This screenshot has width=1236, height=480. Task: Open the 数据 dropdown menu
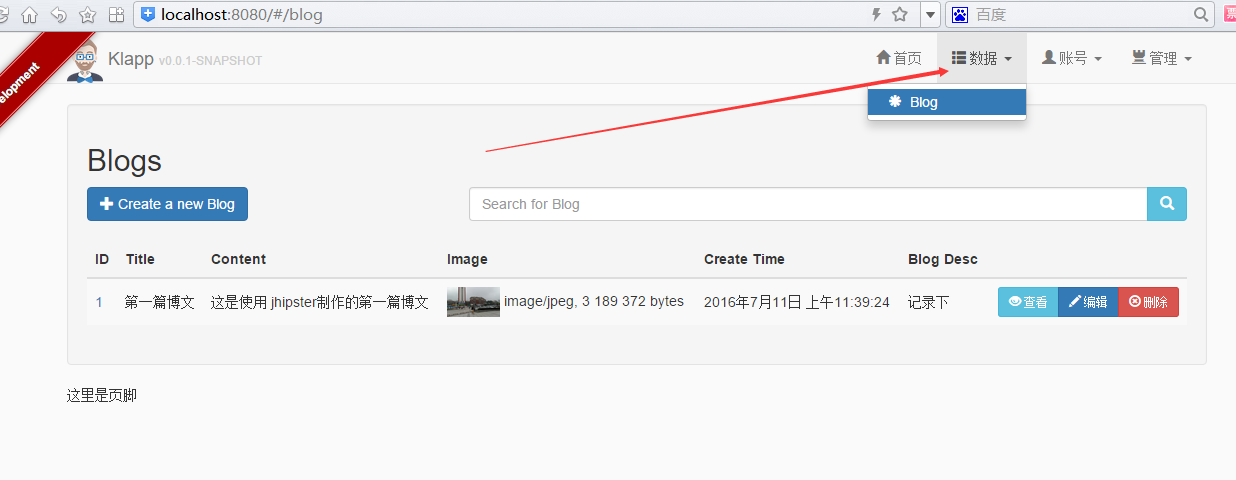tap(981, 59)
